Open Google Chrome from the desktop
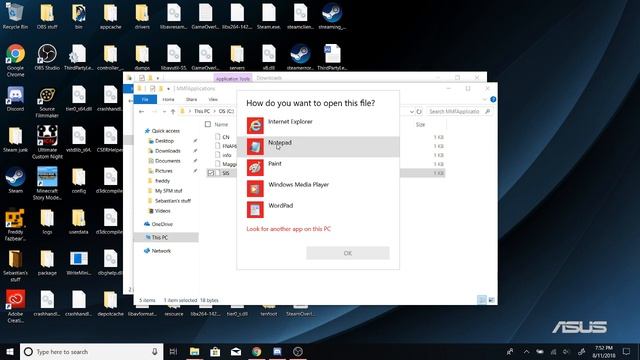Screen dimensions: 640x360 pyautogui.click(x=16, y=60)
